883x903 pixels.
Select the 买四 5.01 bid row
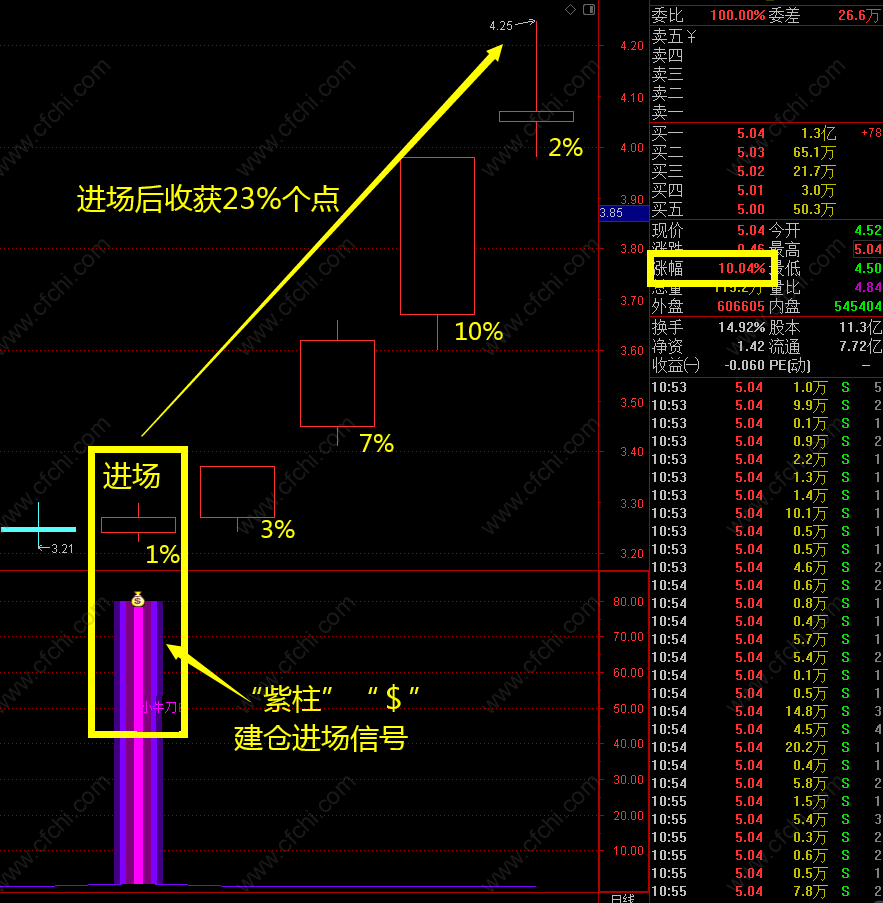(766, 191)
